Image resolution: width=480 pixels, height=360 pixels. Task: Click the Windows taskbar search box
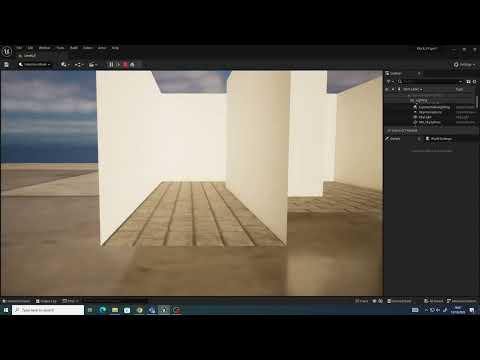click(x=48, y=310)
